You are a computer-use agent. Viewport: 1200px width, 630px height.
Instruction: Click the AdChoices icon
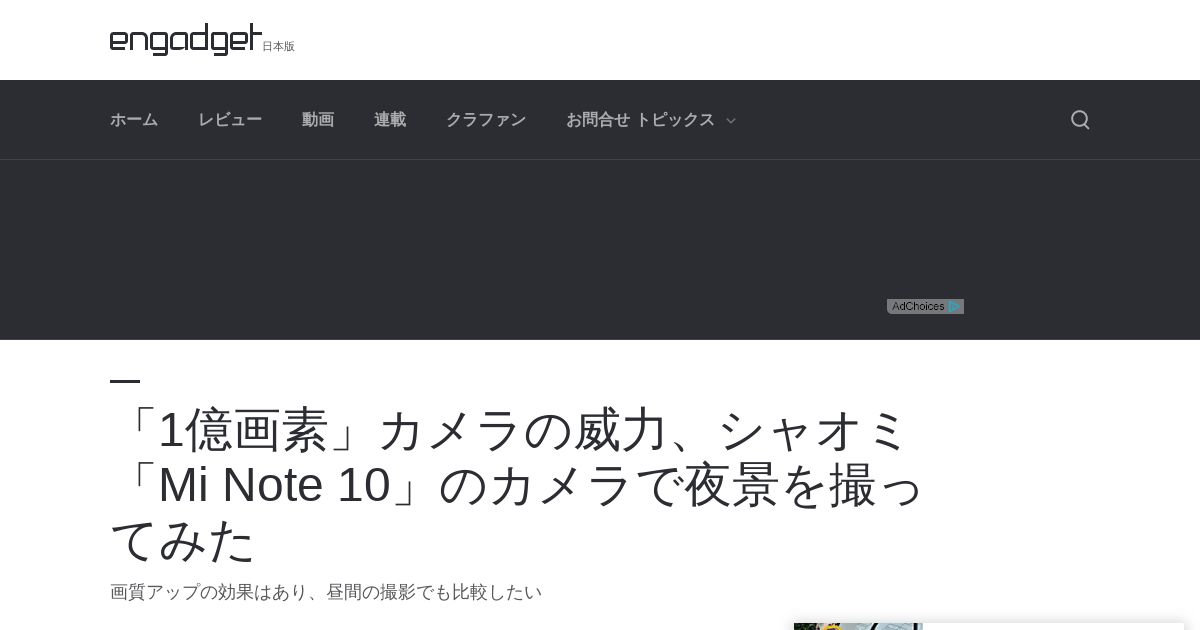pyautogui.click(x=925, y=306)
